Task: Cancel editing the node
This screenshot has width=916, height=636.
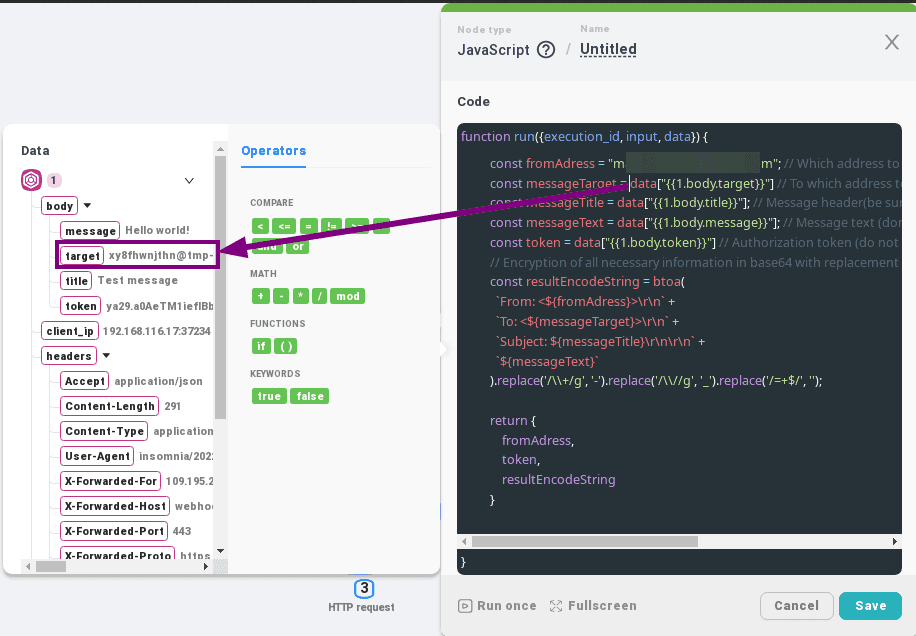Action: tap(796, 606)
